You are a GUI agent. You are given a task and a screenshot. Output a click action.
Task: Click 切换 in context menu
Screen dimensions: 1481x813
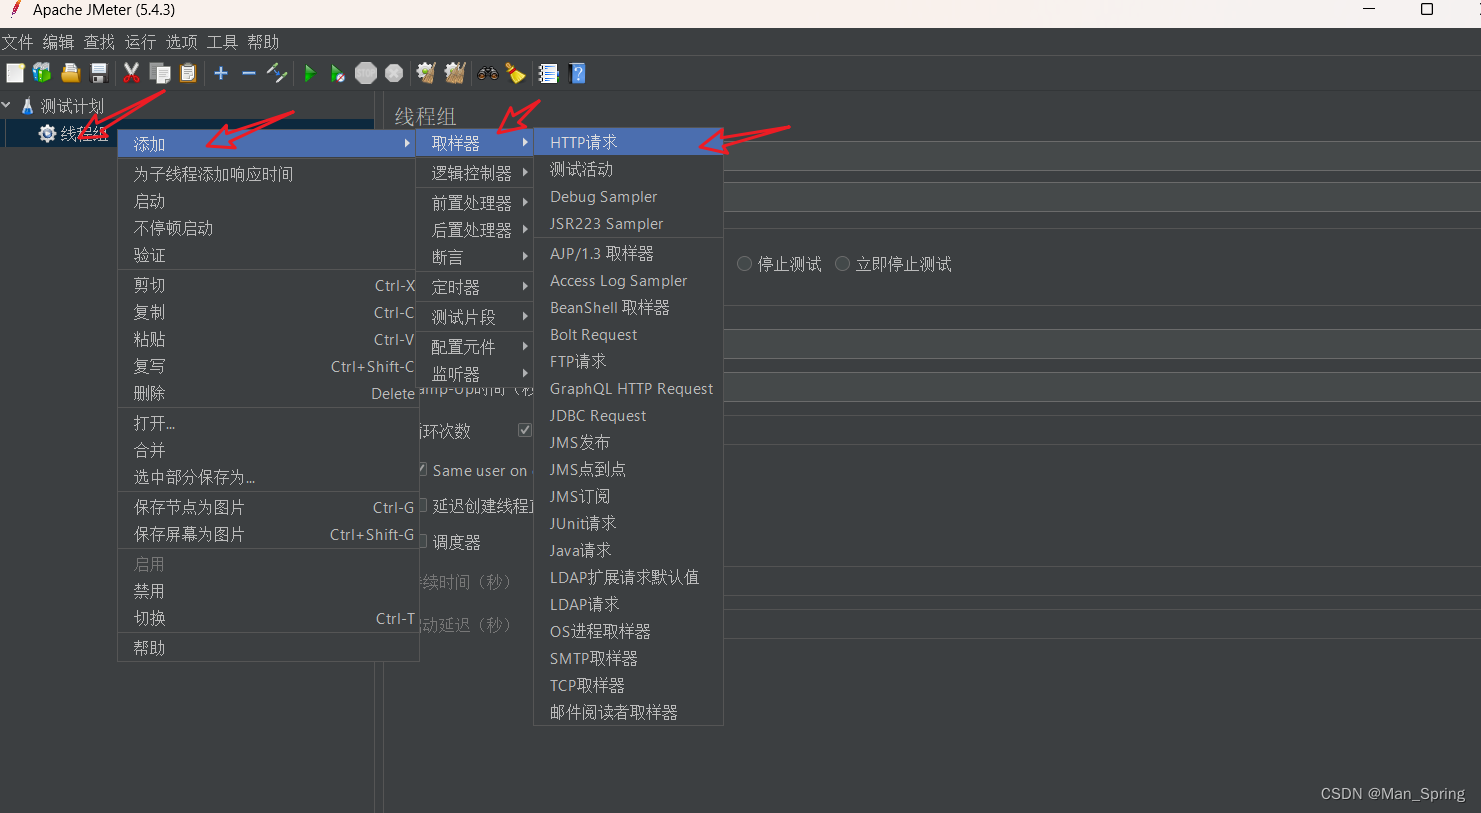click(x=267, y=618)
